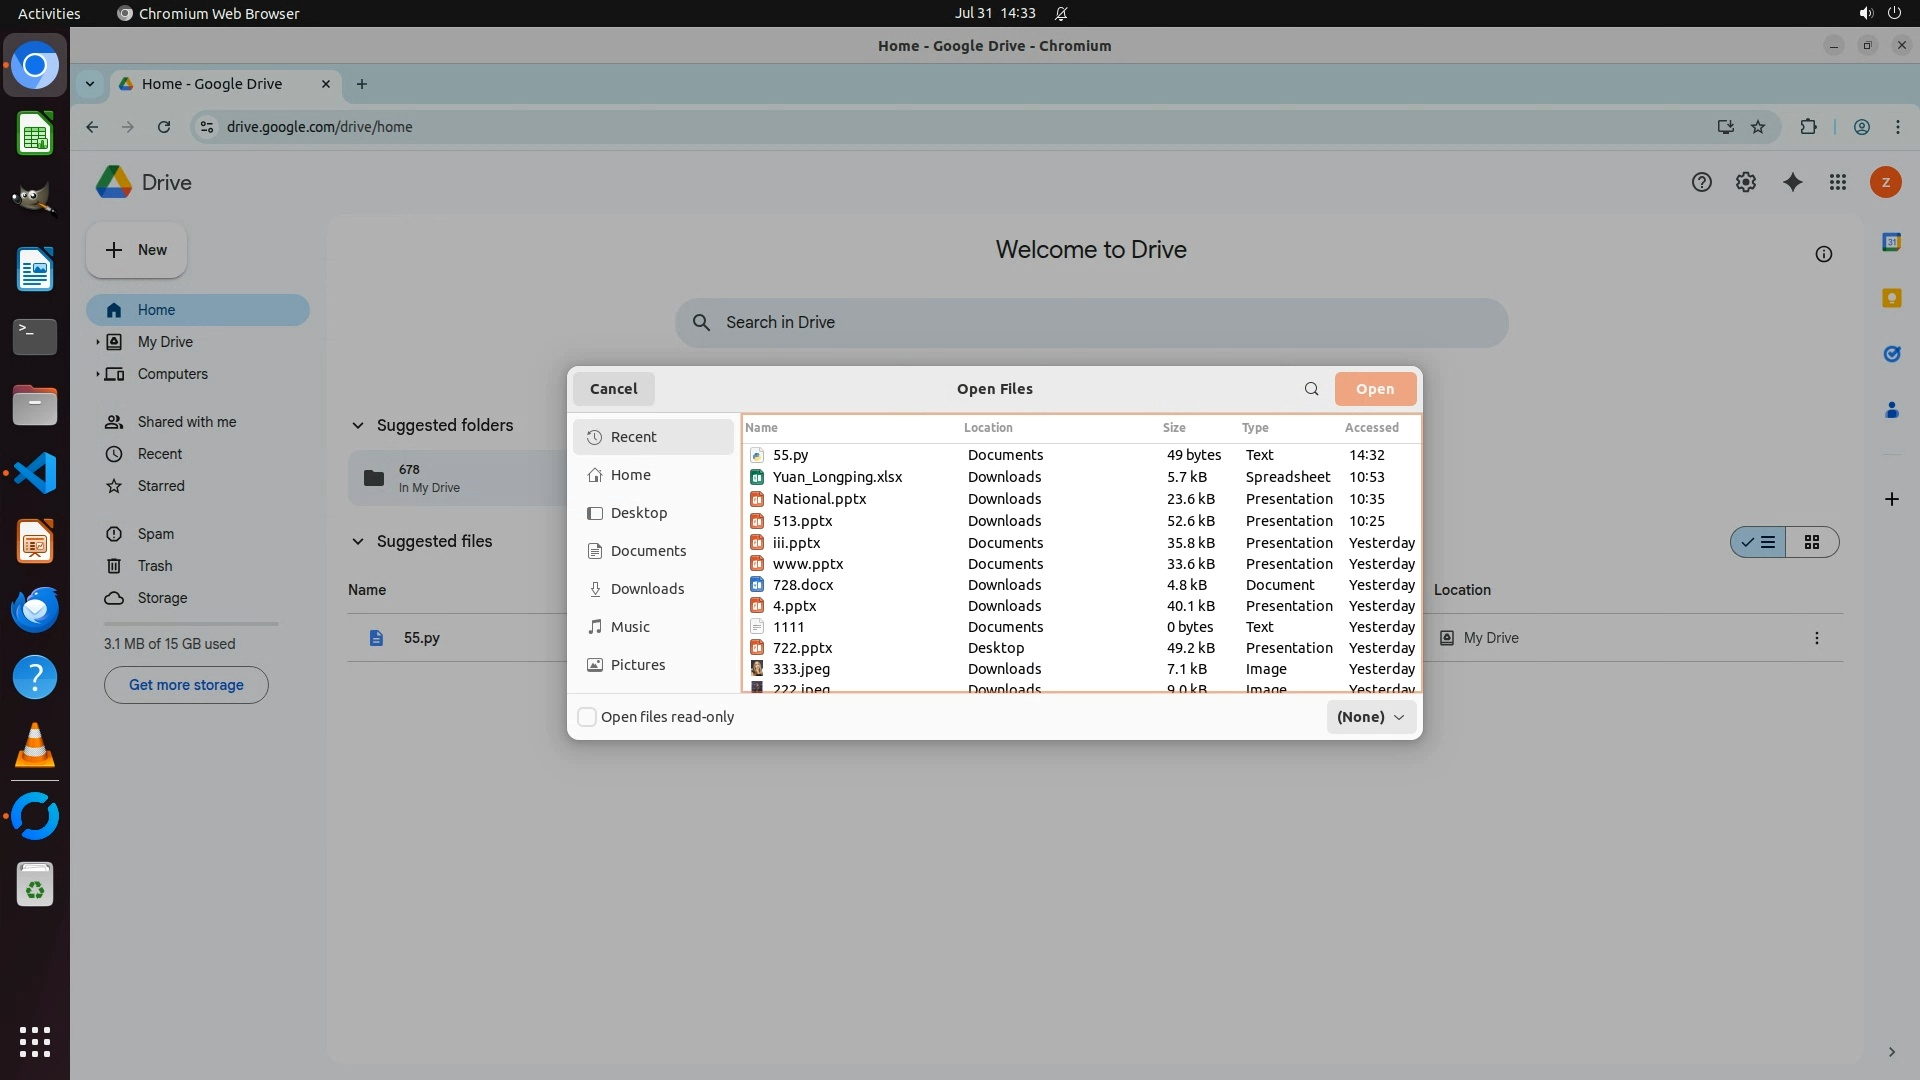This screenshot has width=1920, height=1080.
Task: Open Drive settings gear icon
Action: coord(1746,182)
